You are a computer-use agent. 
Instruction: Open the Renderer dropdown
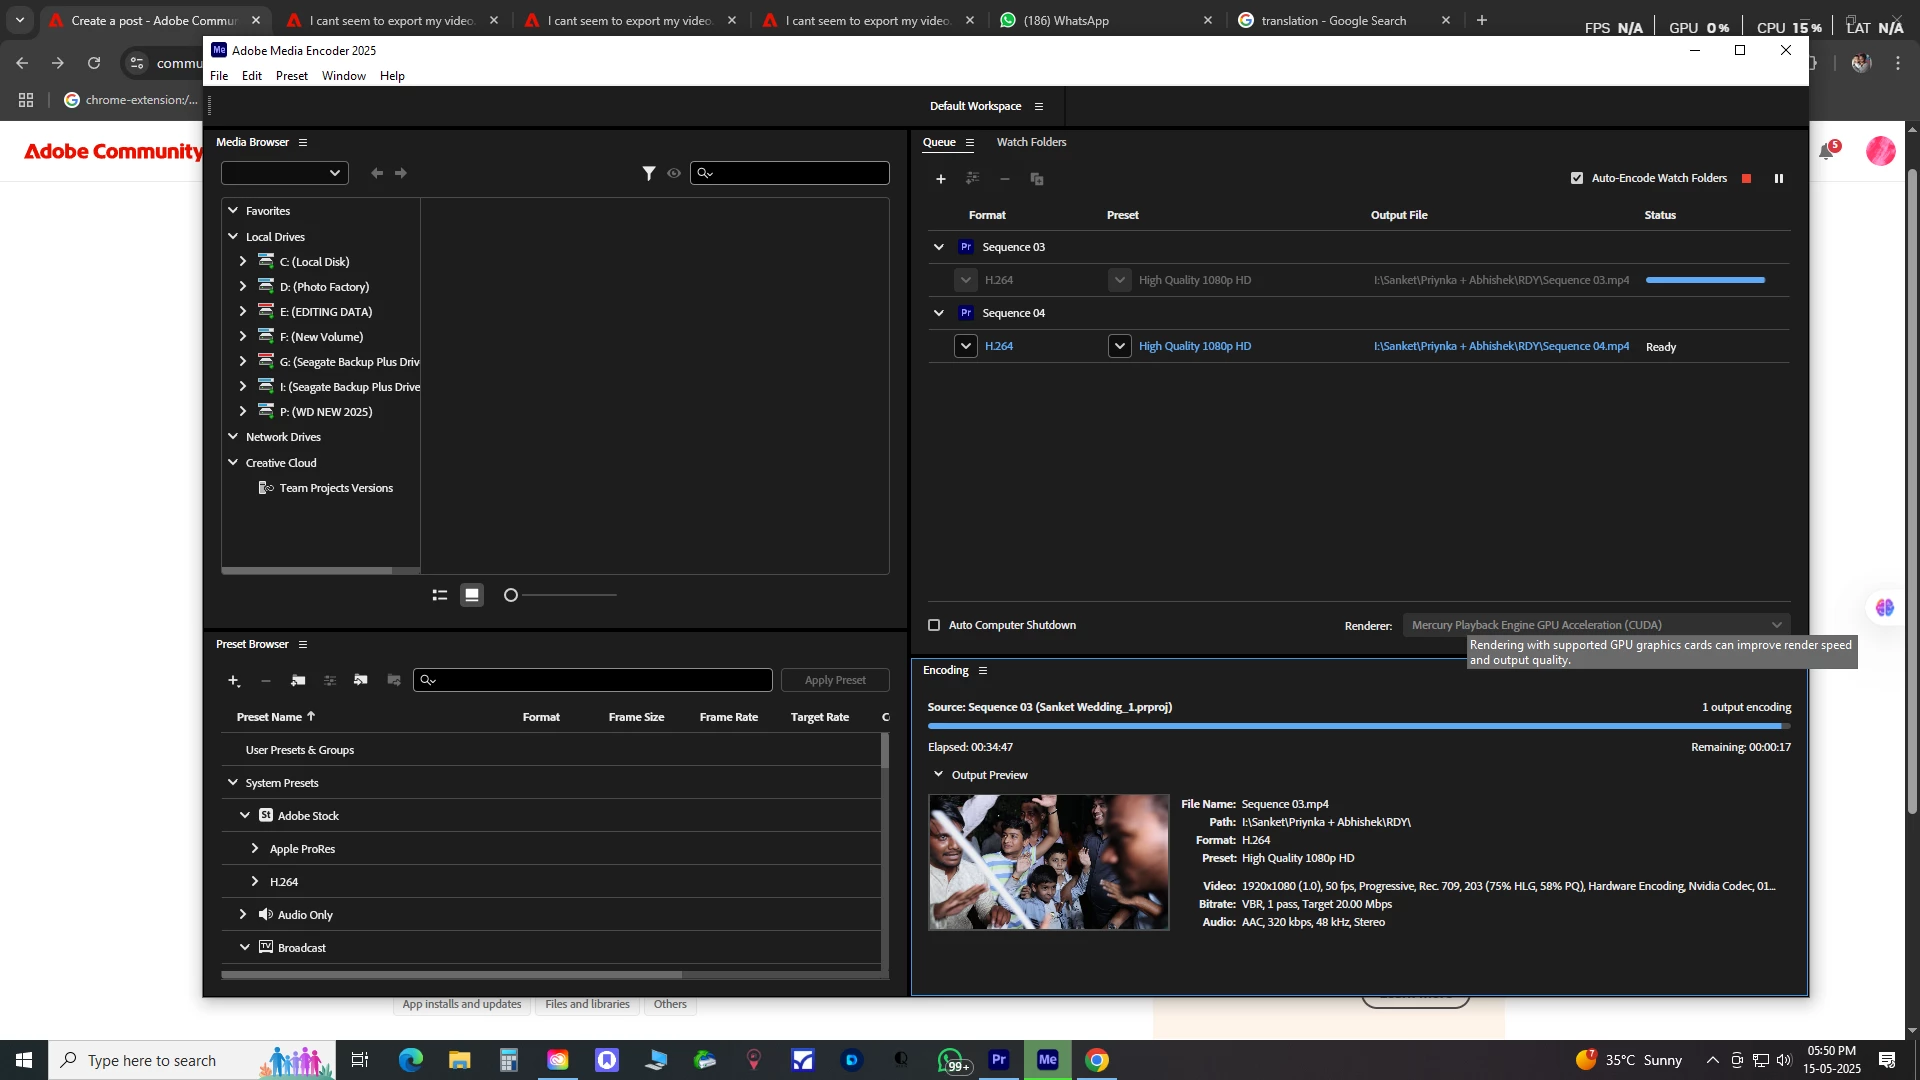1596,625
